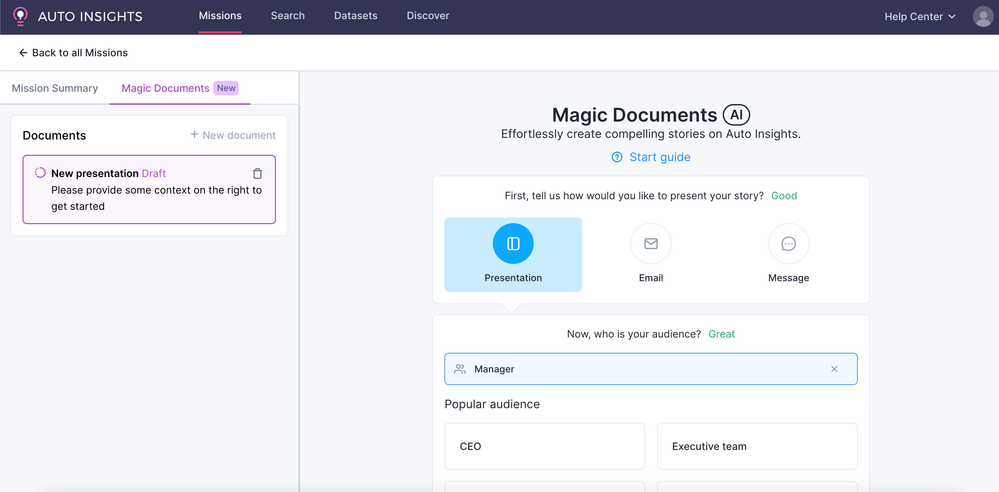Click the Manager audience input field
Viewport: 999px width, 492px height.
[x=650, y=369]
